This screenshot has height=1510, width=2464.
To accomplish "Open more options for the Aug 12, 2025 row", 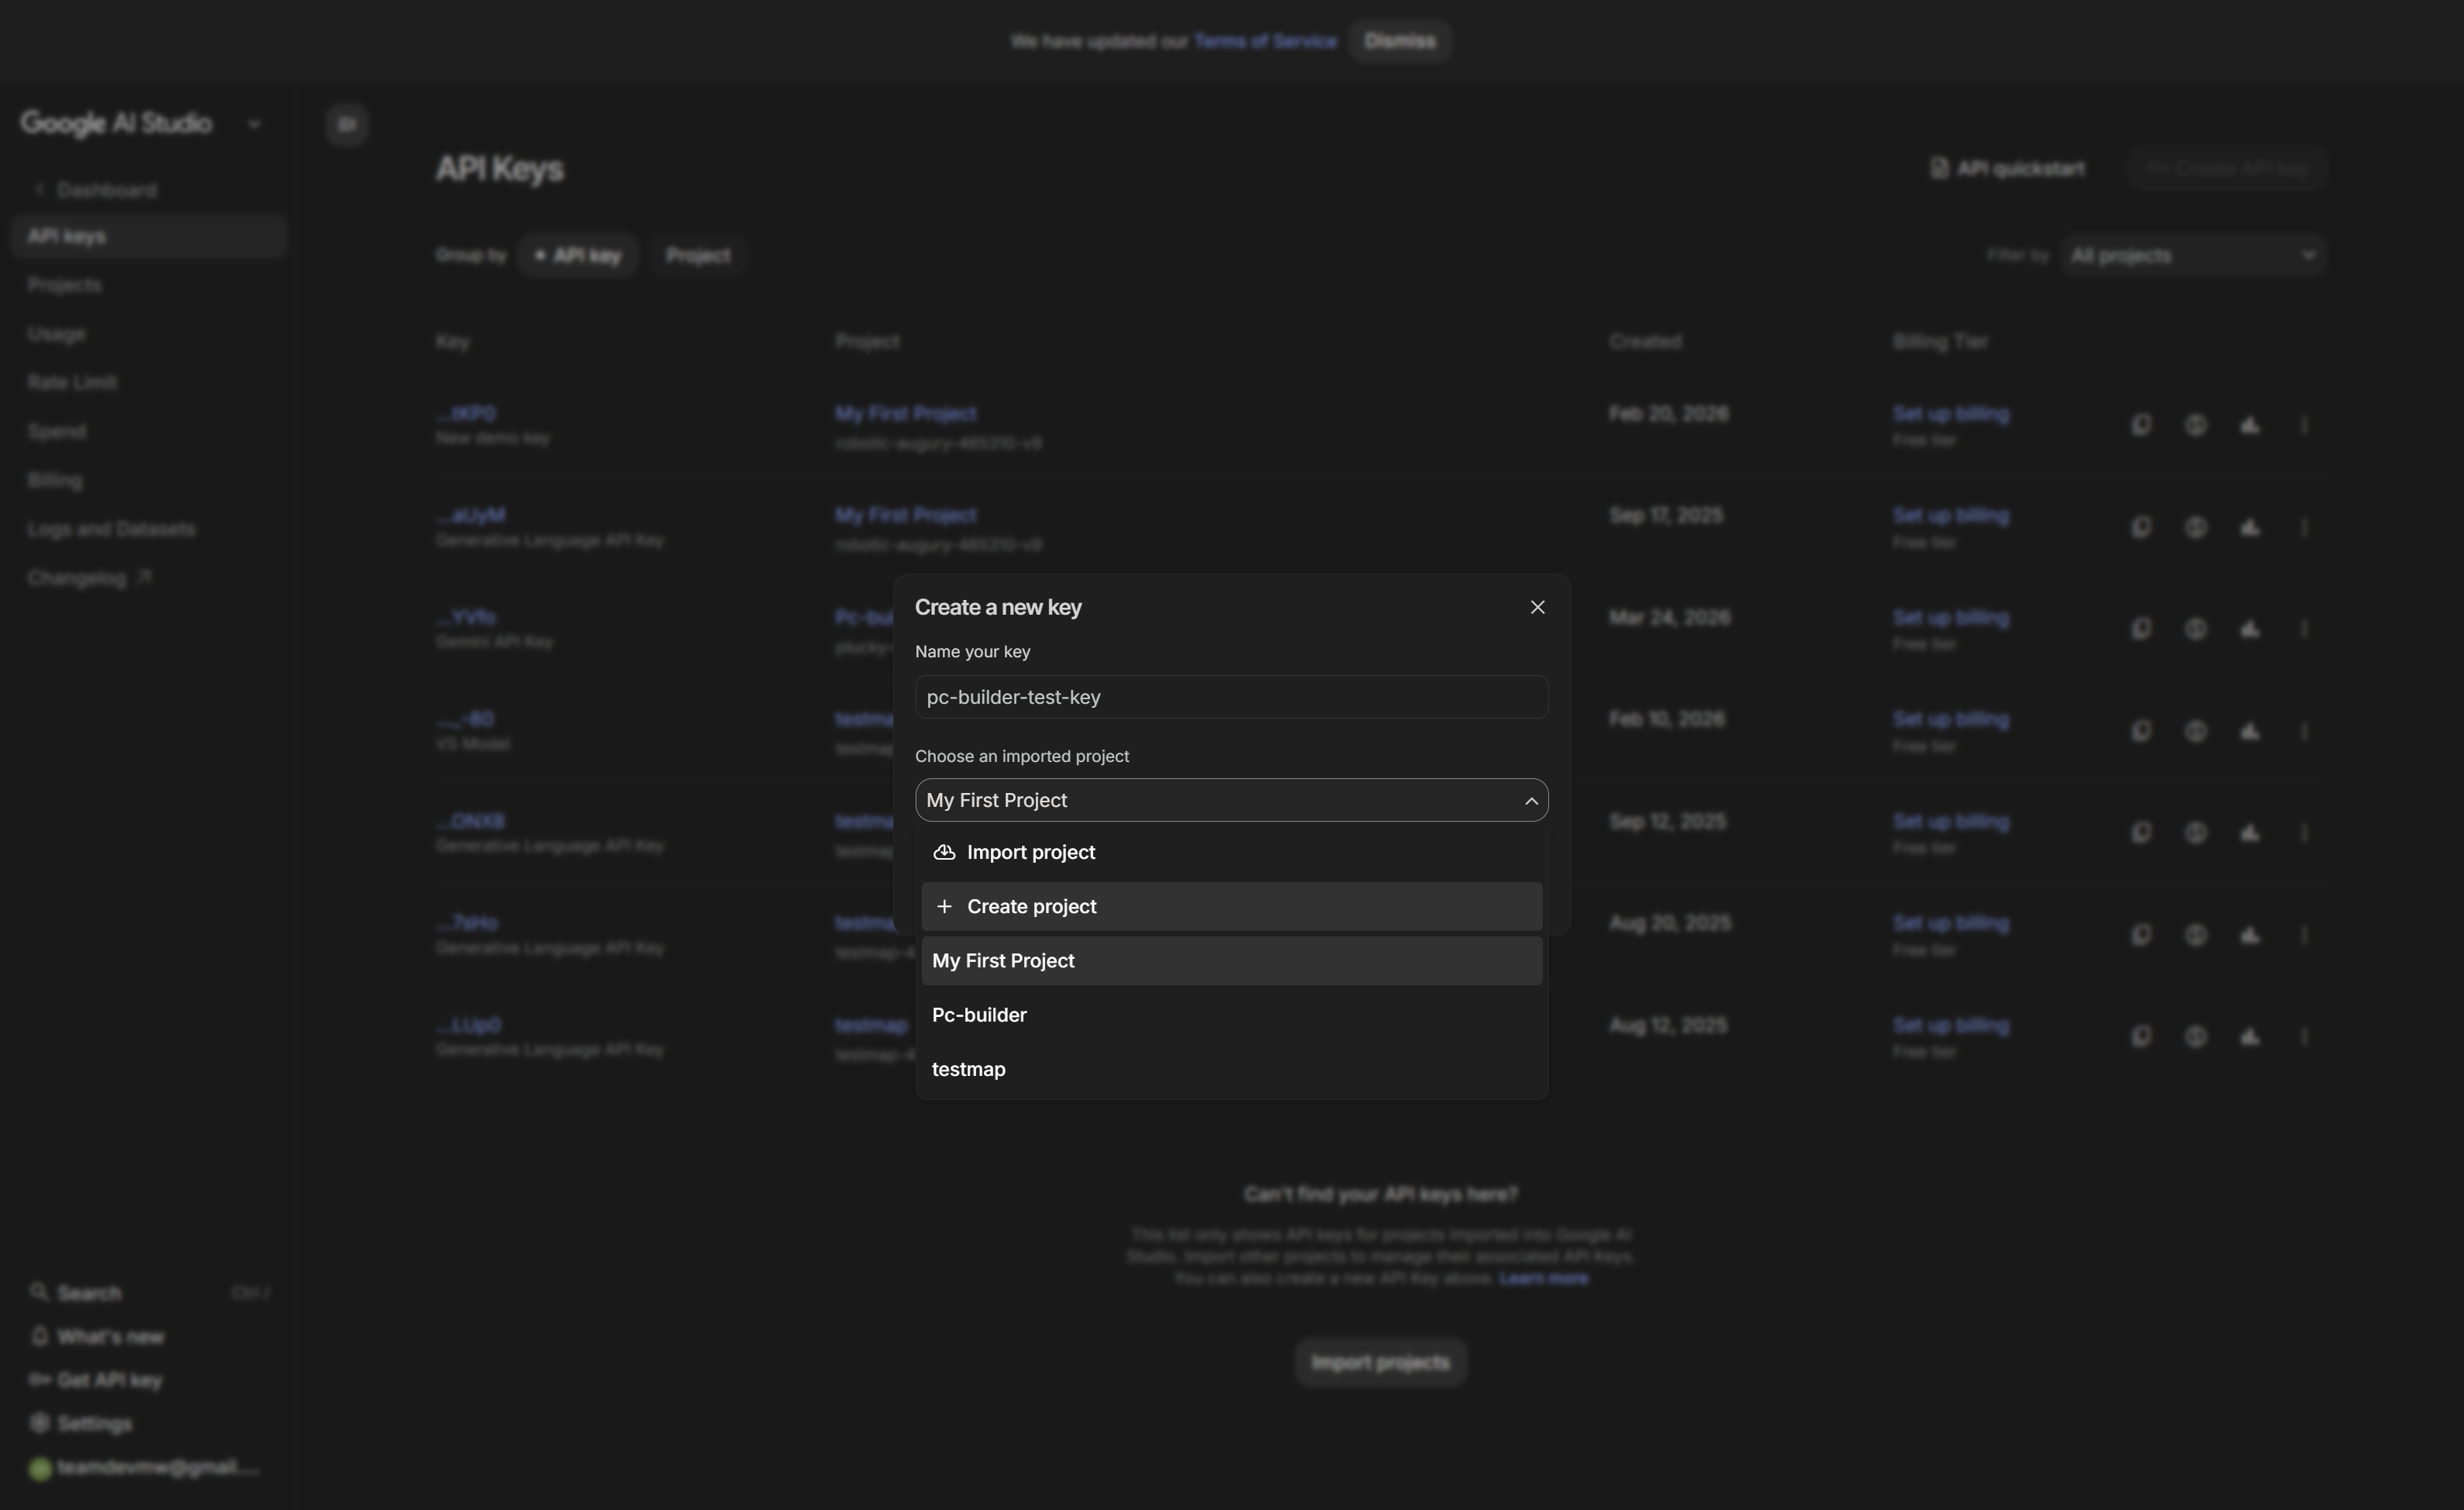I will [2304, 1036].
